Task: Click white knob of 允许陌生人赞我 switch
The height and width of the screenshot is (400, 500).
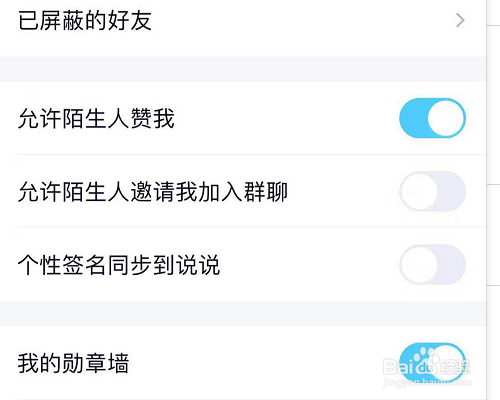Action: pos(446,118)
